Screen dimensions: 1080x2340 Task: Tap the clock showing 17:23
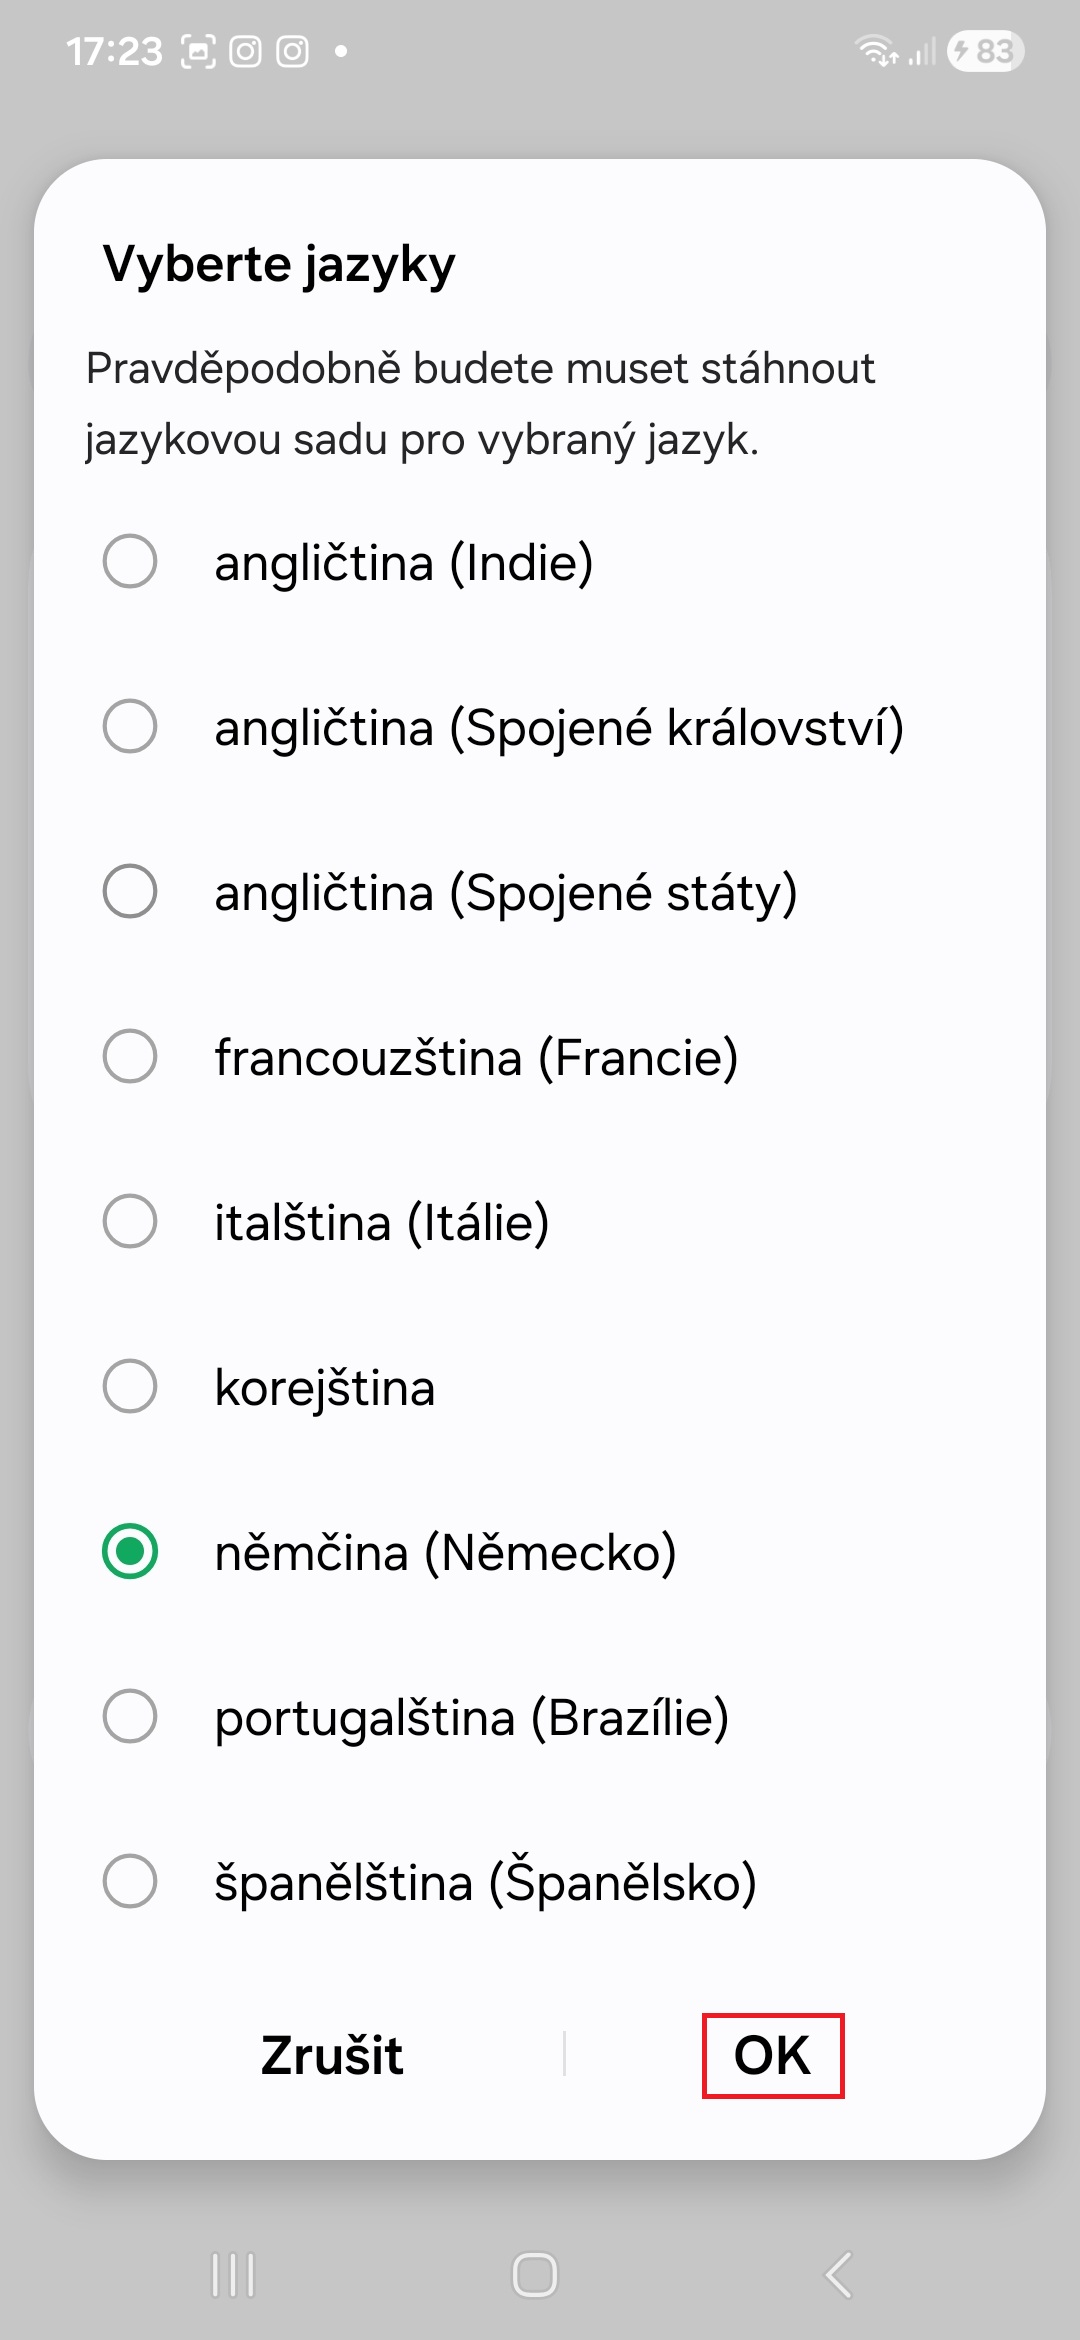tap(114, 51)
